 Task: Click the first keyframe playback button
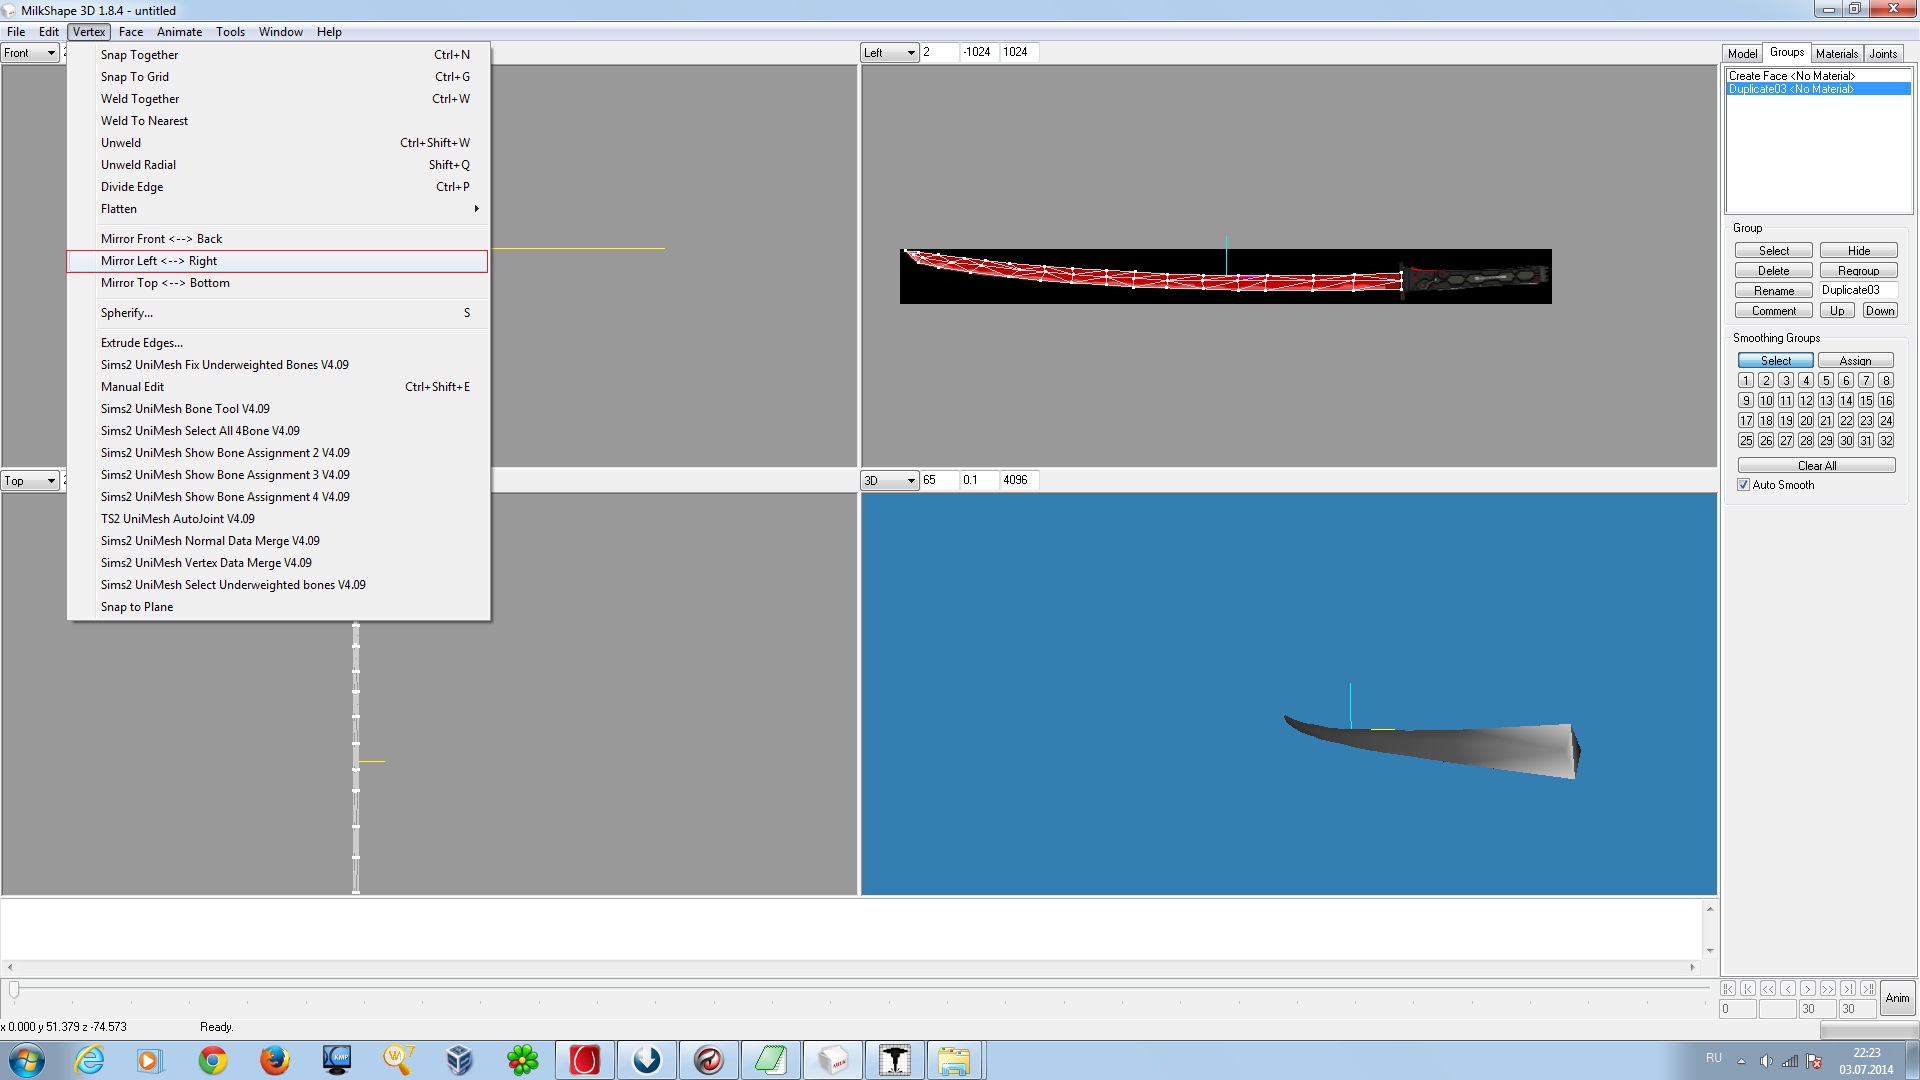click(x=1728, y=988)
